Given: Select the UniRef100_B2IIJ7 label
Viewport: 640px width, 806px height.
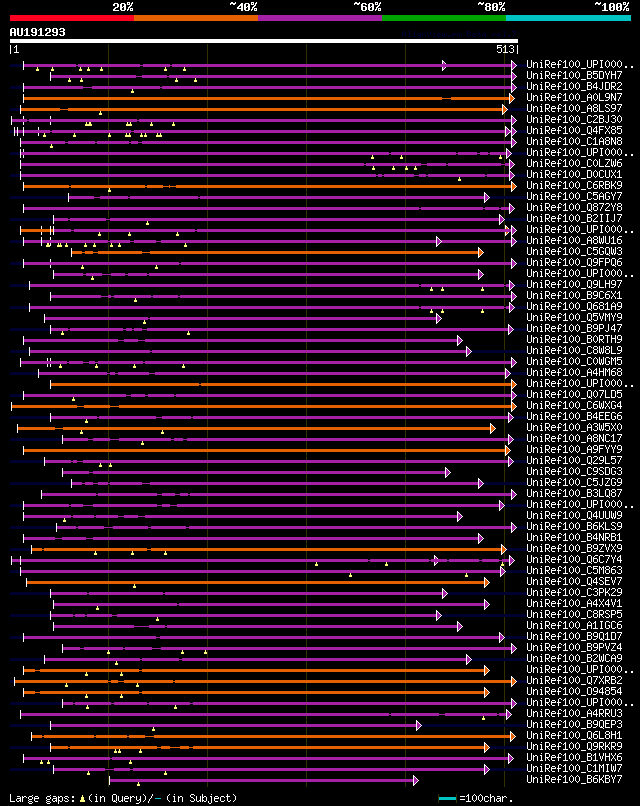Looking at the screenshot, I should [x=574, y=218].
